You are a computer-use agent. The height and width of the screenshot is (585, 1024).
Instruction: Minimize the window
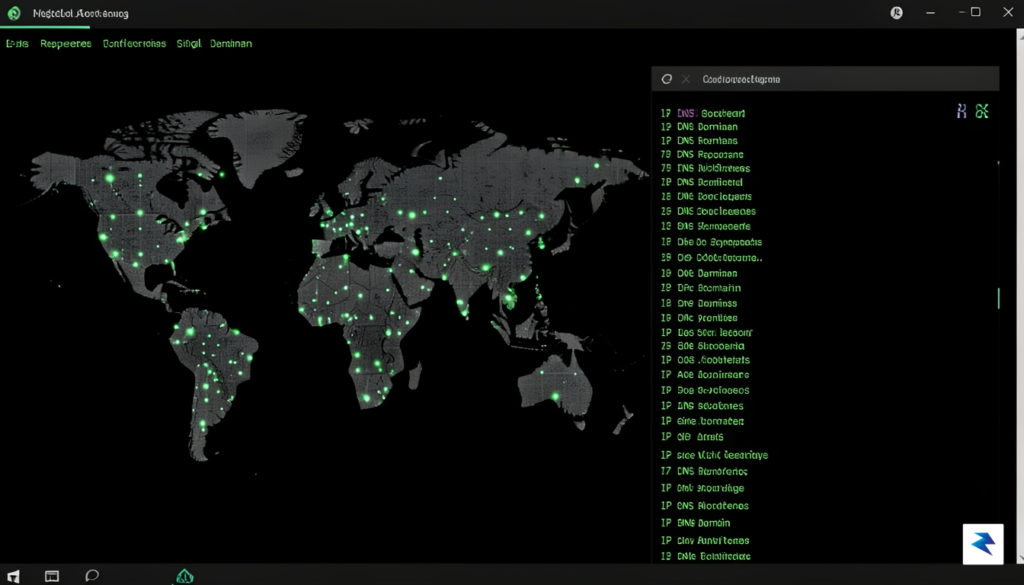tap(931, 12)
